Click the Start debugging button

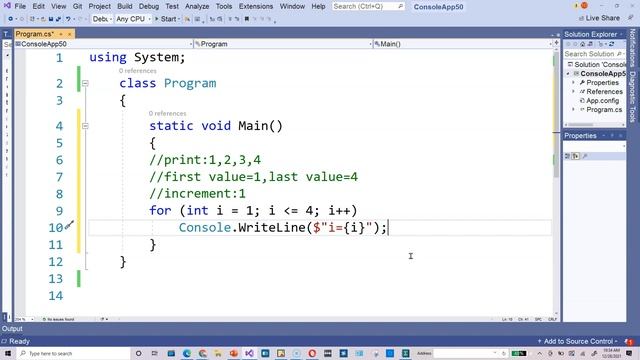coord(166,19)
